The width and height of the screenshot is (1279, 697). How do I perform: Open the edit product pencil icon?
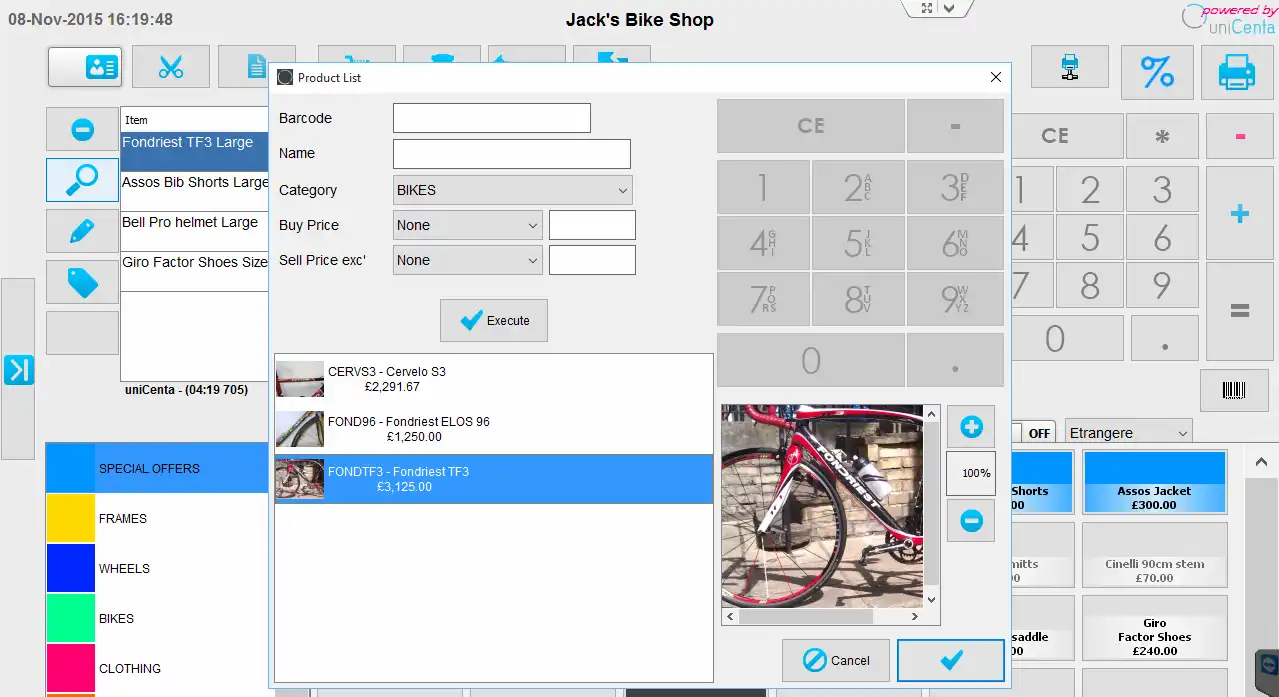(82, 231)
